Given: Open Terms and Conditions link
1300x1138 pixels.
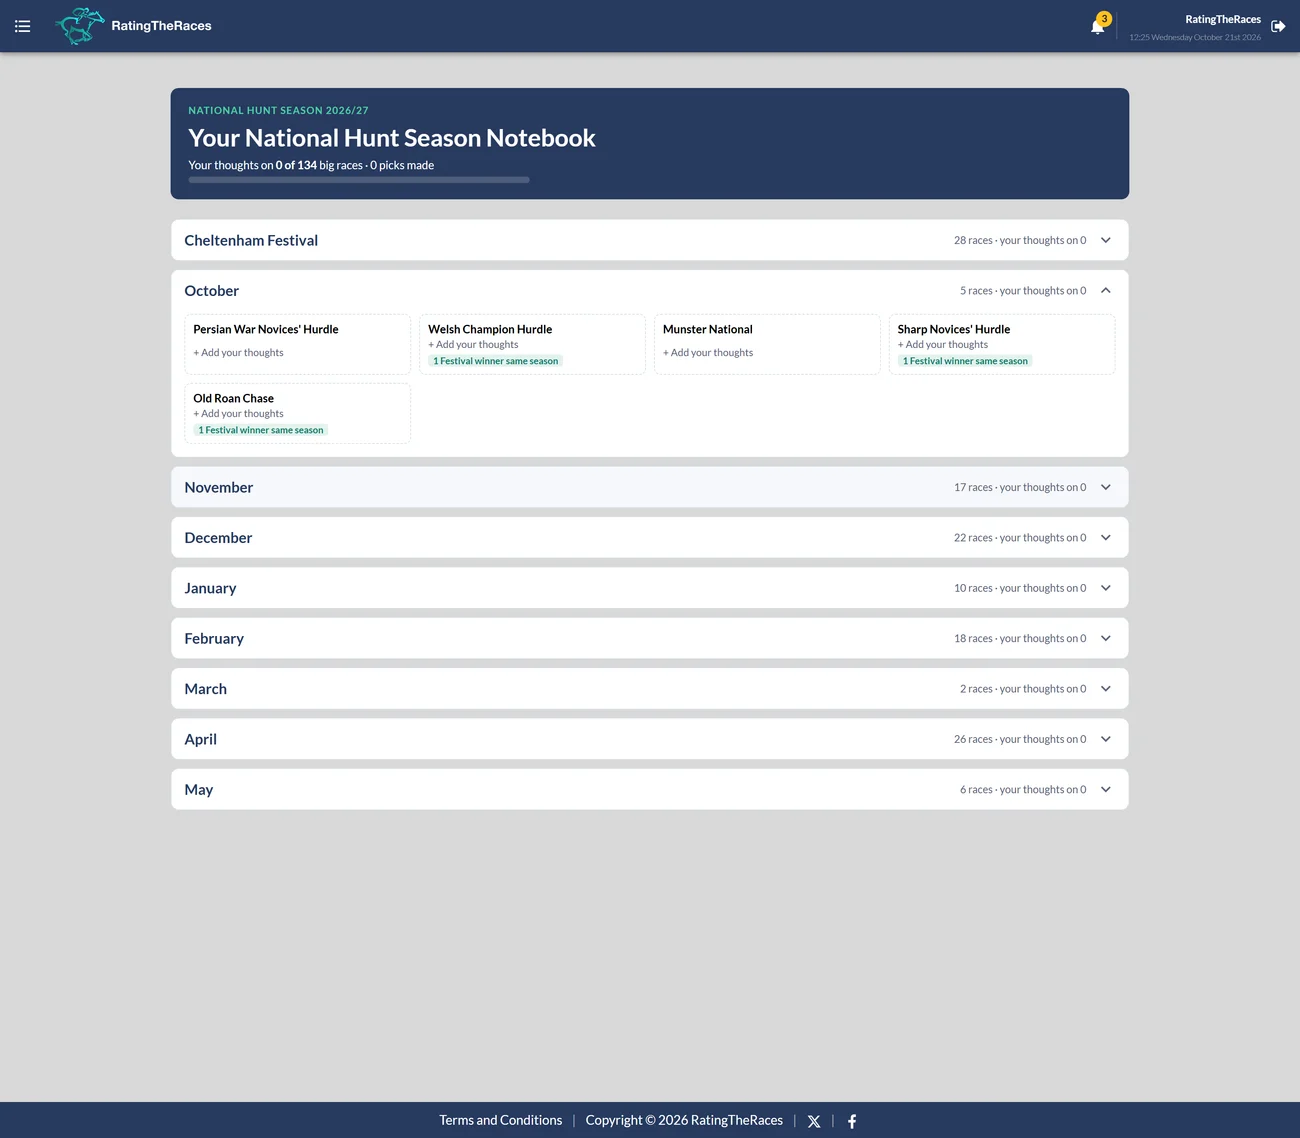Looking at the screenshot, I should point(501,1120).
